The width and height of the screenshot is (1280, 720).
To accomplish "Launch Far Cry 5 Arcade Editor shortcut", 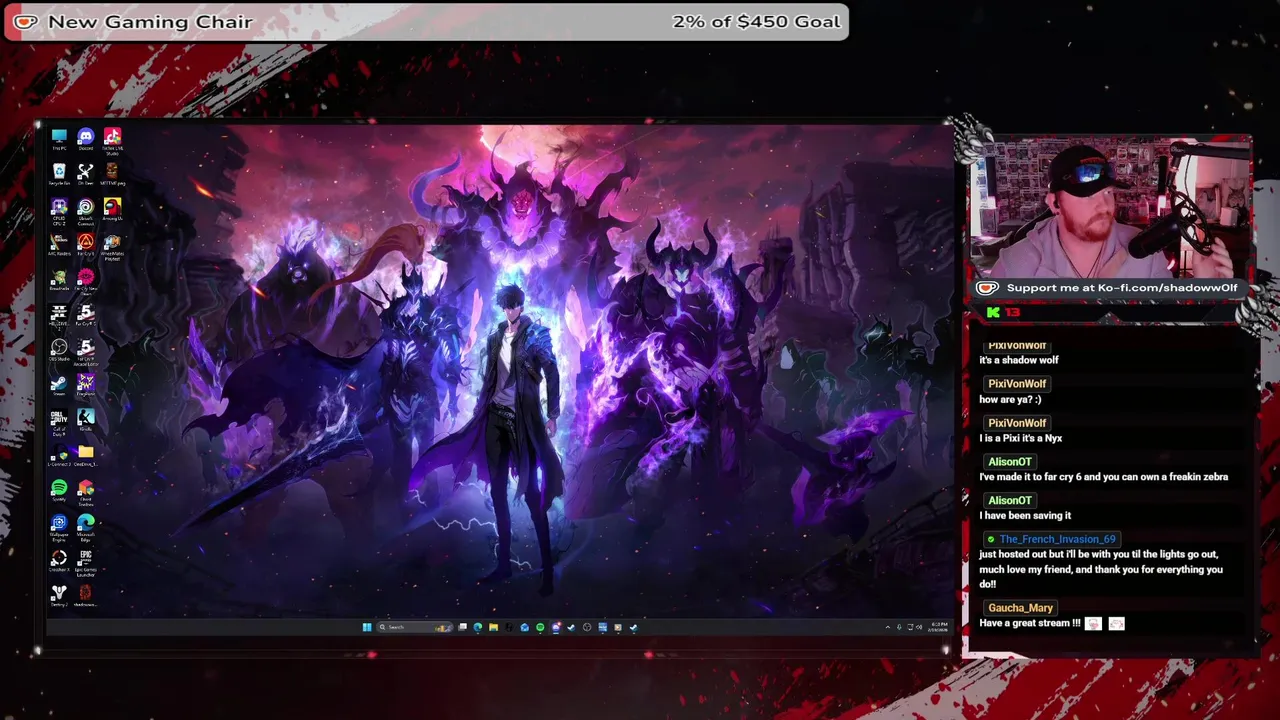I will pos(86,352).
